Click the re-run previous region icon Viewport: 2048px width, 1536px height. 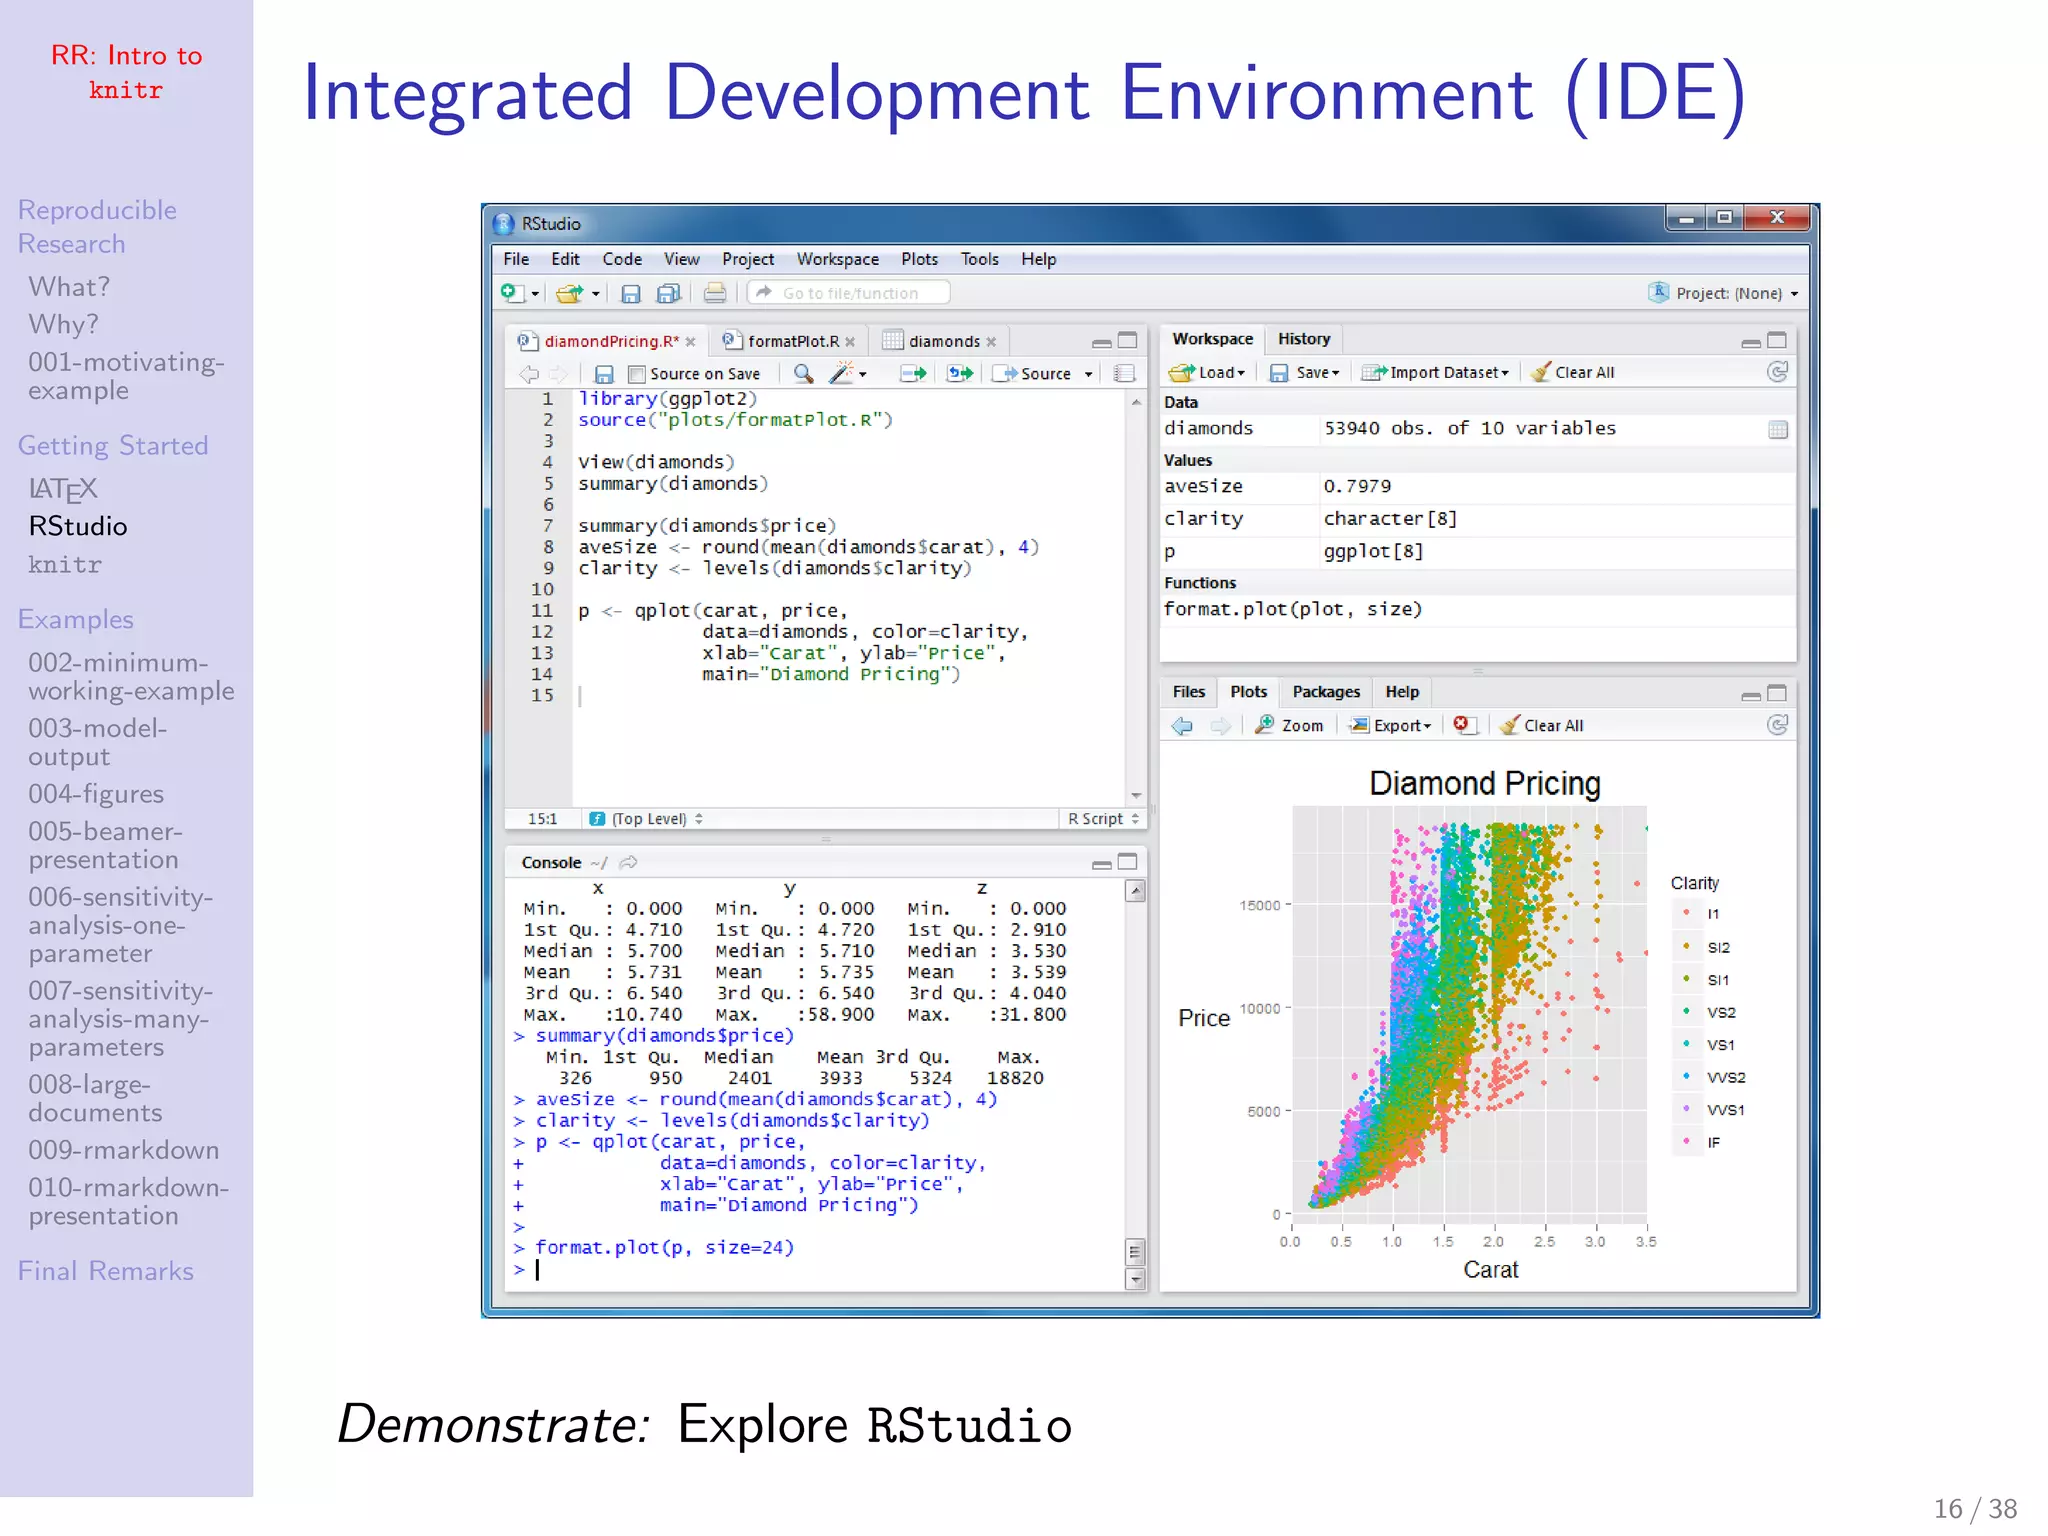pos(960,374)
